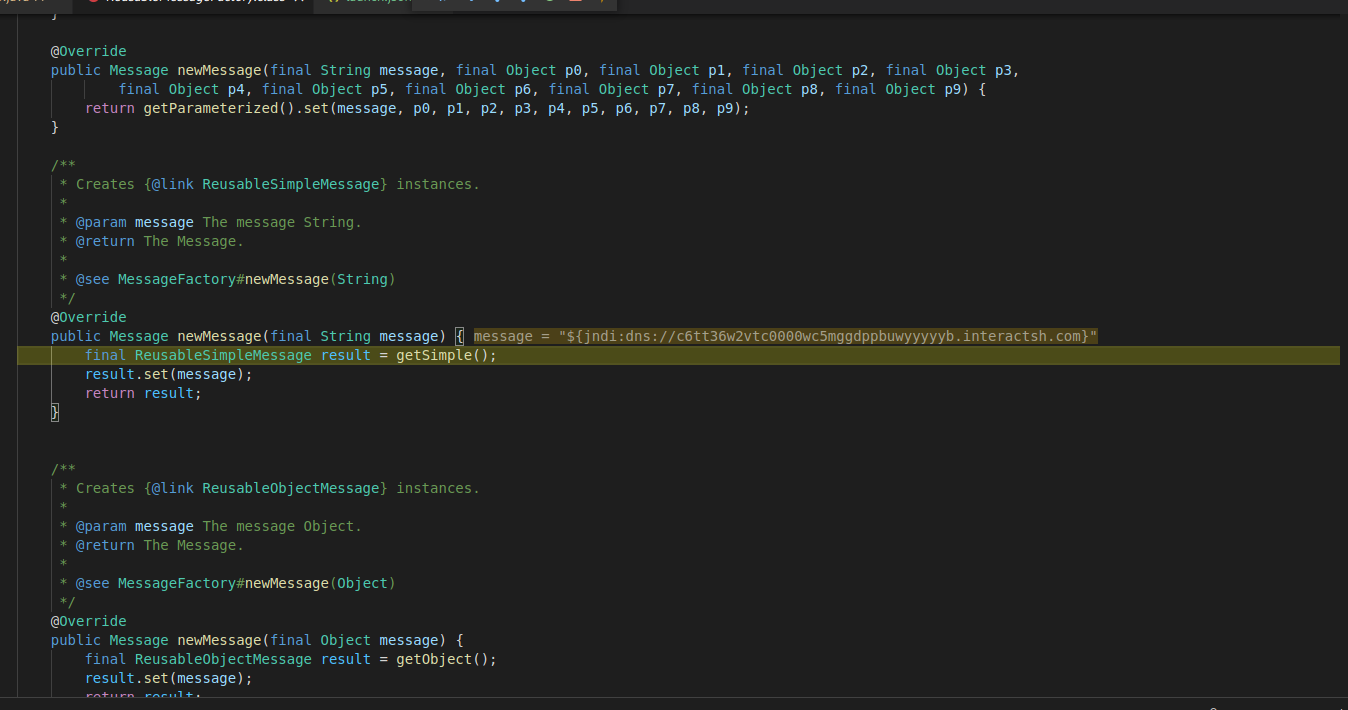
Task: Click the ReusableSimpleMessage type in highlighted line
Action: (223, 355)
